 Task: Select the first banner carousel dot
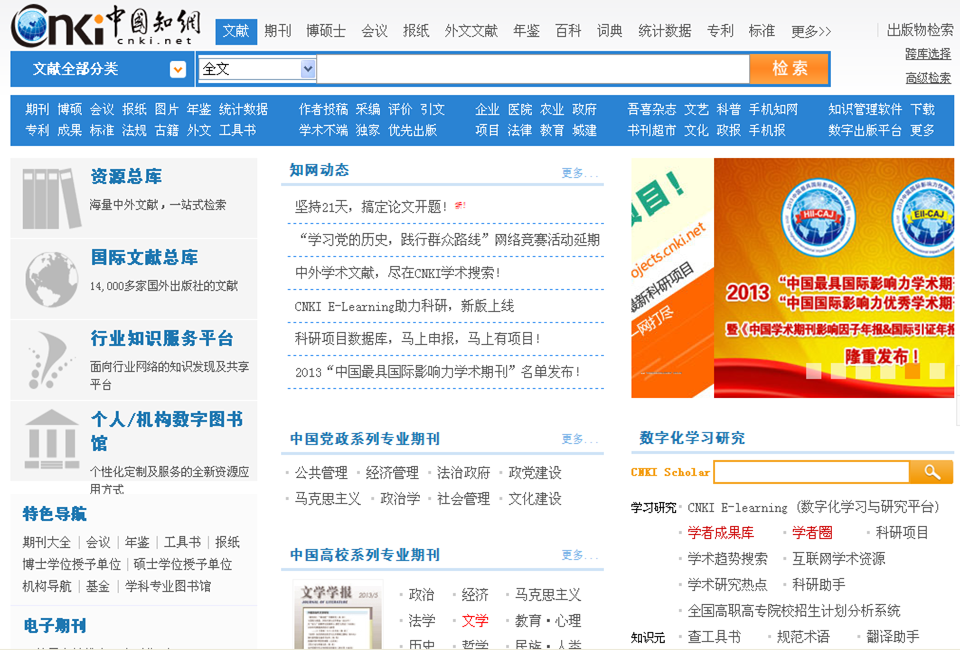(814, 371)
